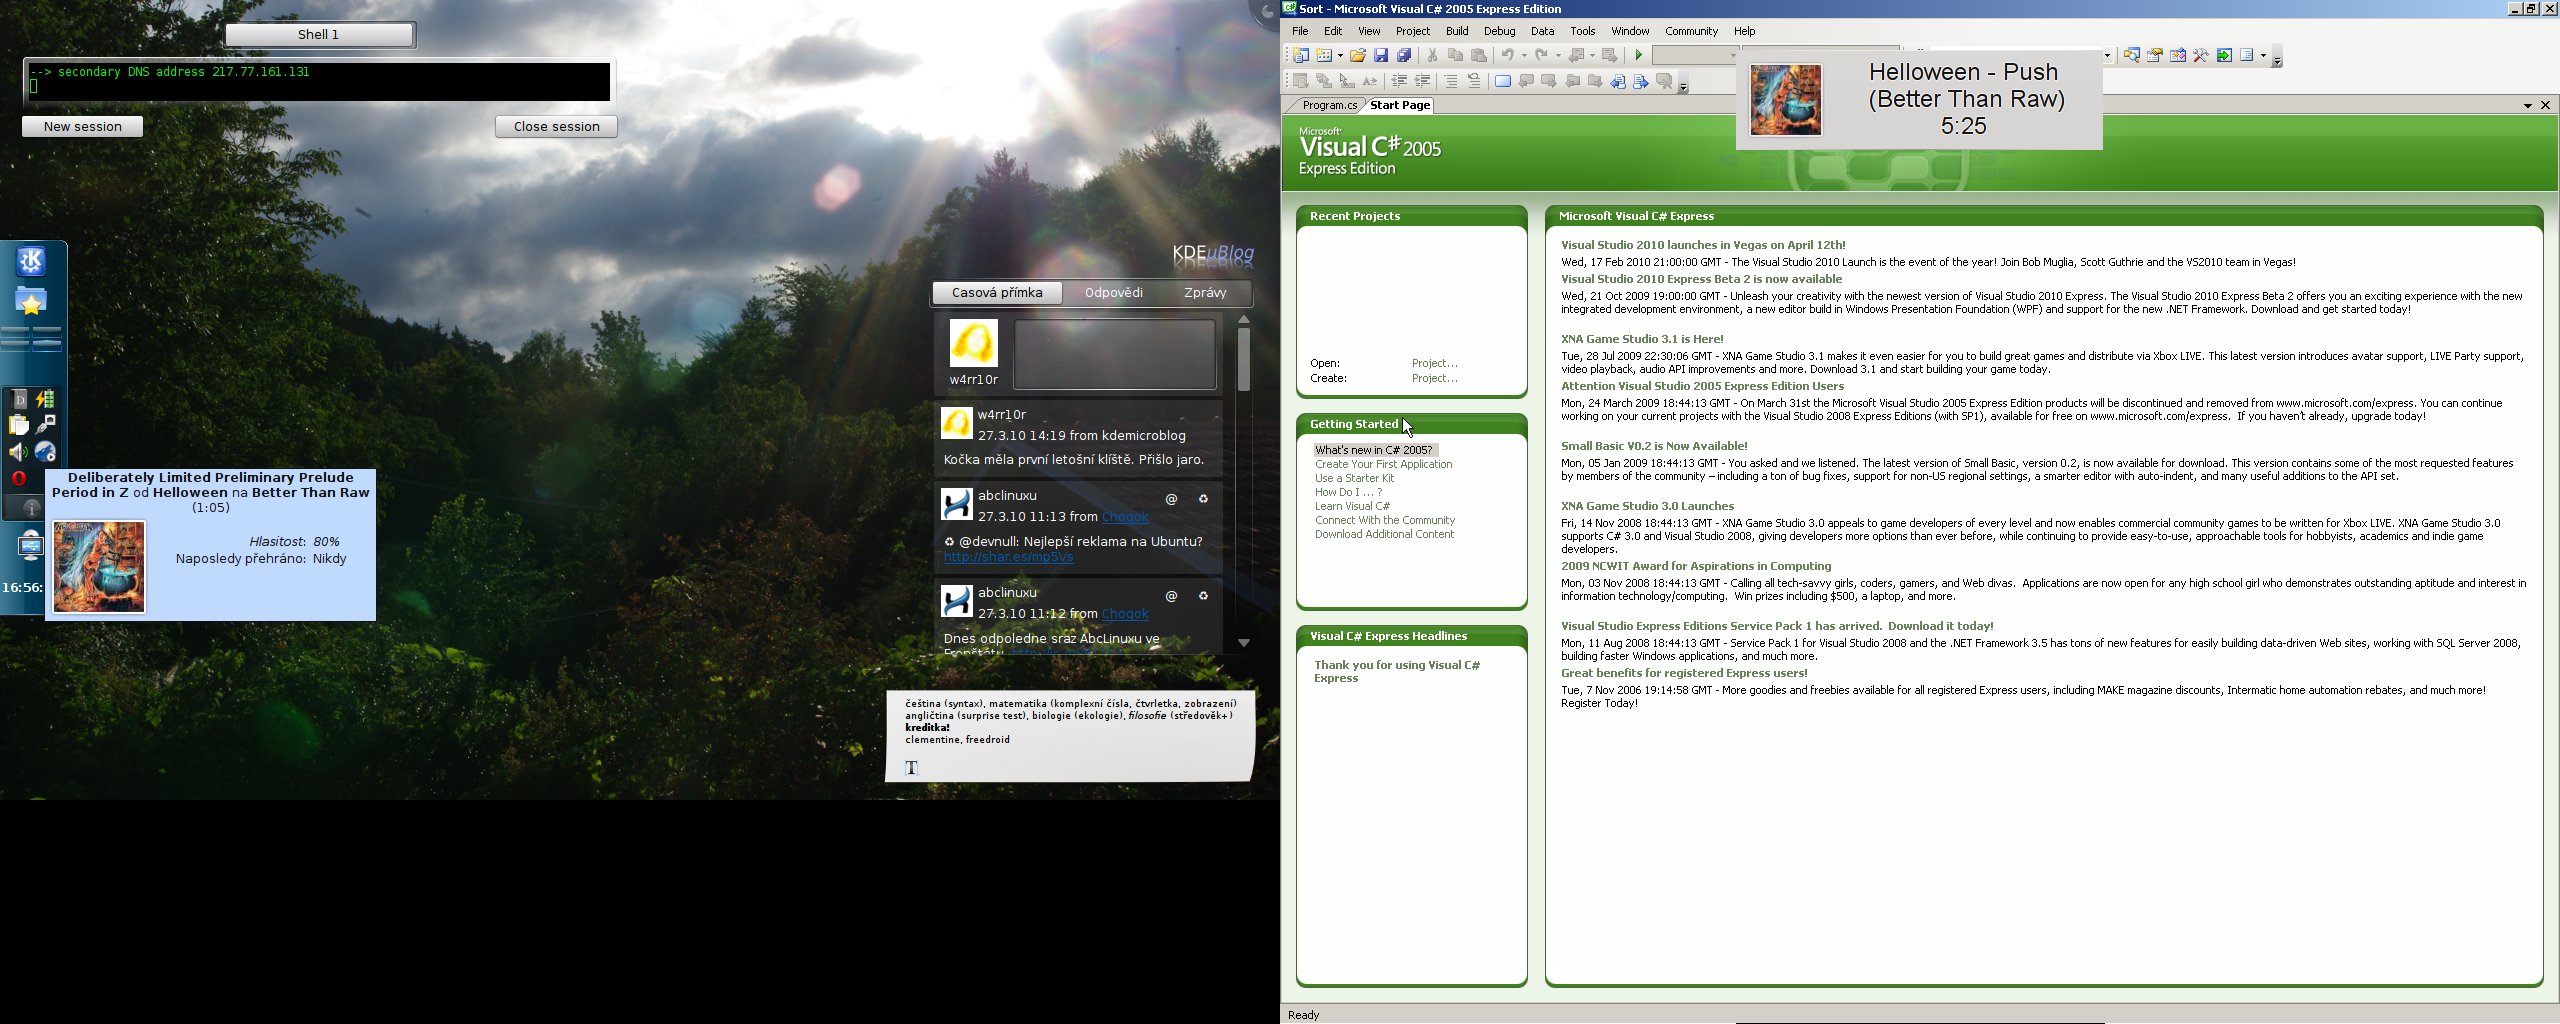Click microblog timeline scrollbar thumb

tap(1244, 359)
